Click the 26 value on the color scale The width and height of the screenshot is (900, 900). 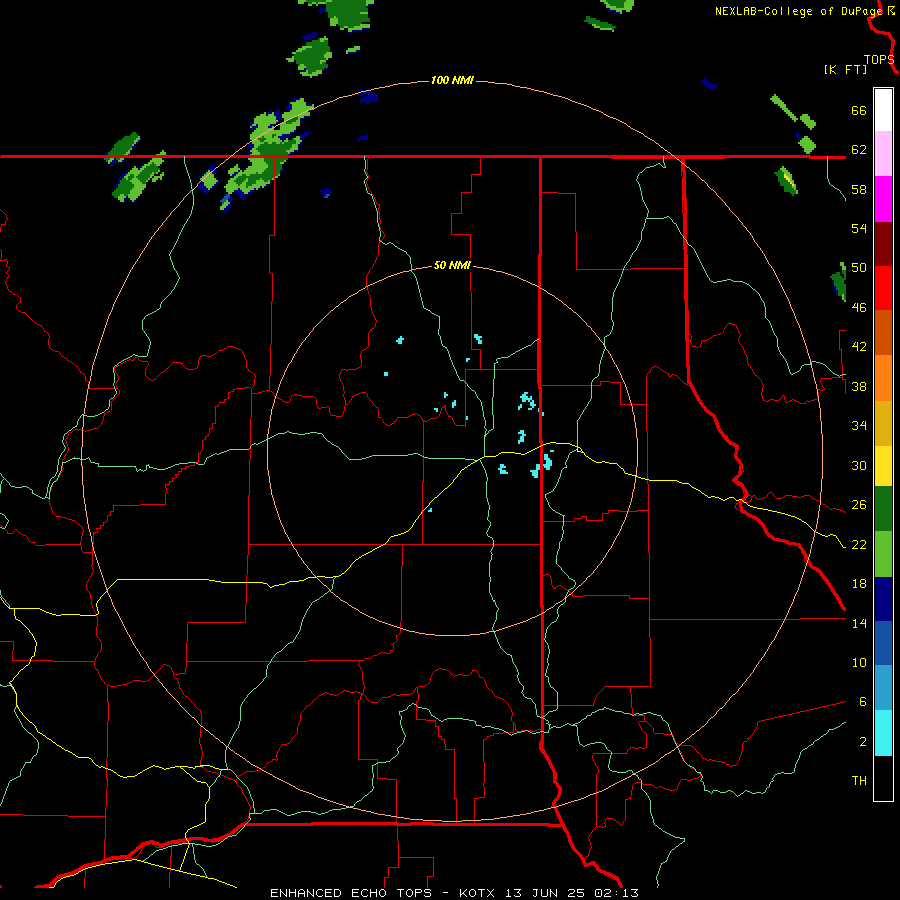click(859, 505)
